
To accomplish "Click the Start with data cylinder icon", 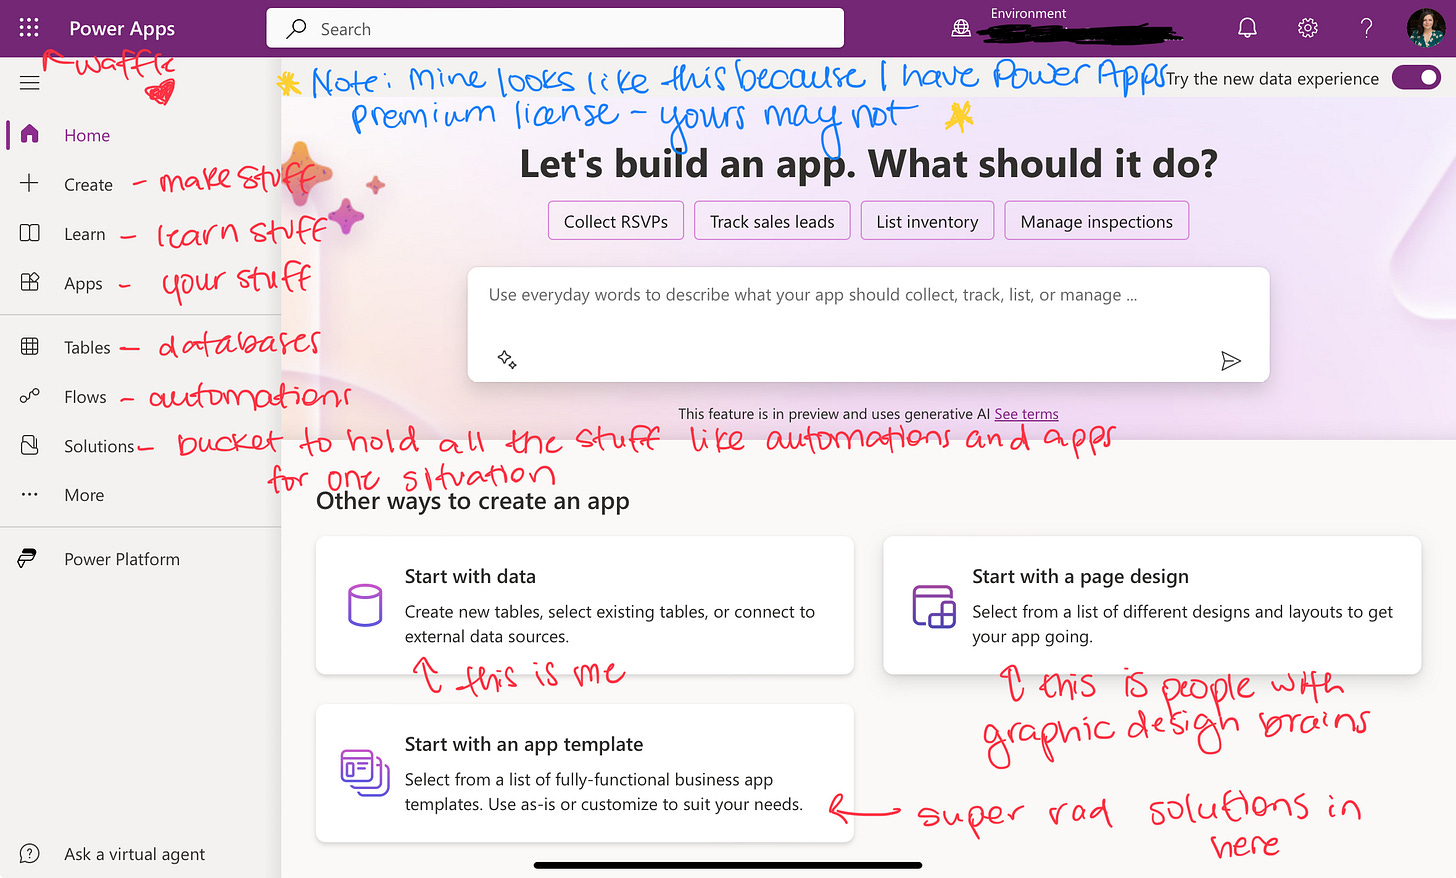I will (365, 605).
